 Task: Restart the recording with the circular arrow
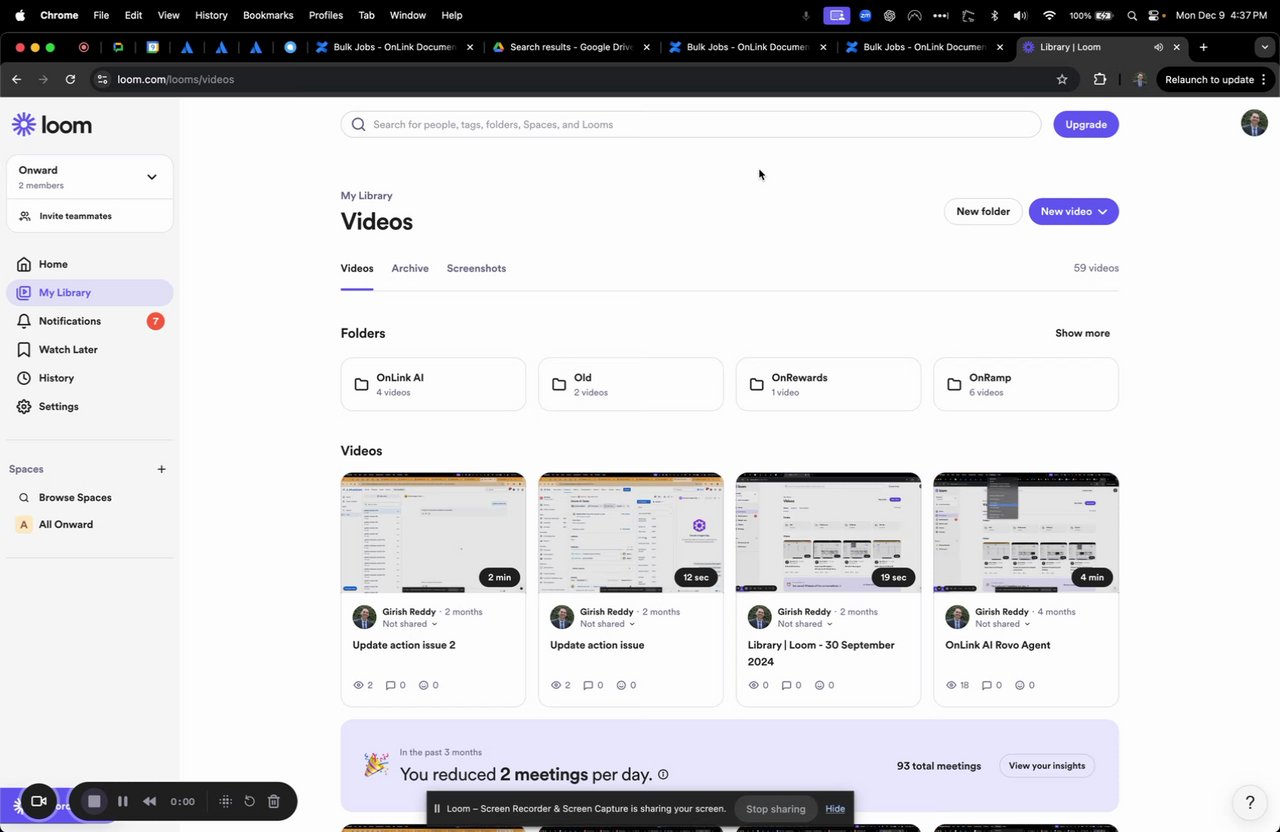click(249, 801)
